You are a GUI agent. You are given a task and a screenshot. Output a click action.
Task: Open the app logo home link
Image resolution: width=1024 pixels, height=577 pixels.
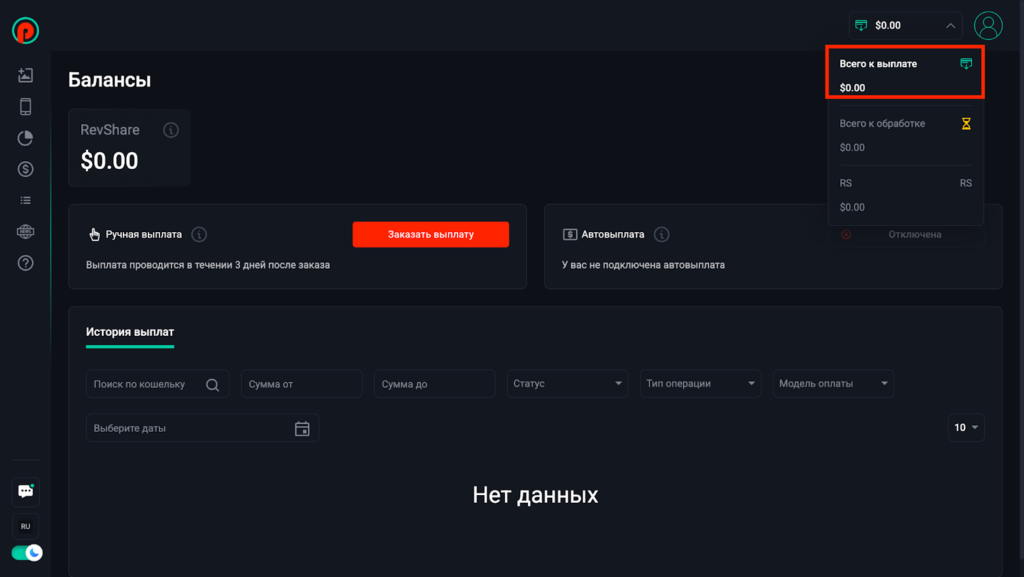click(25, 31)
